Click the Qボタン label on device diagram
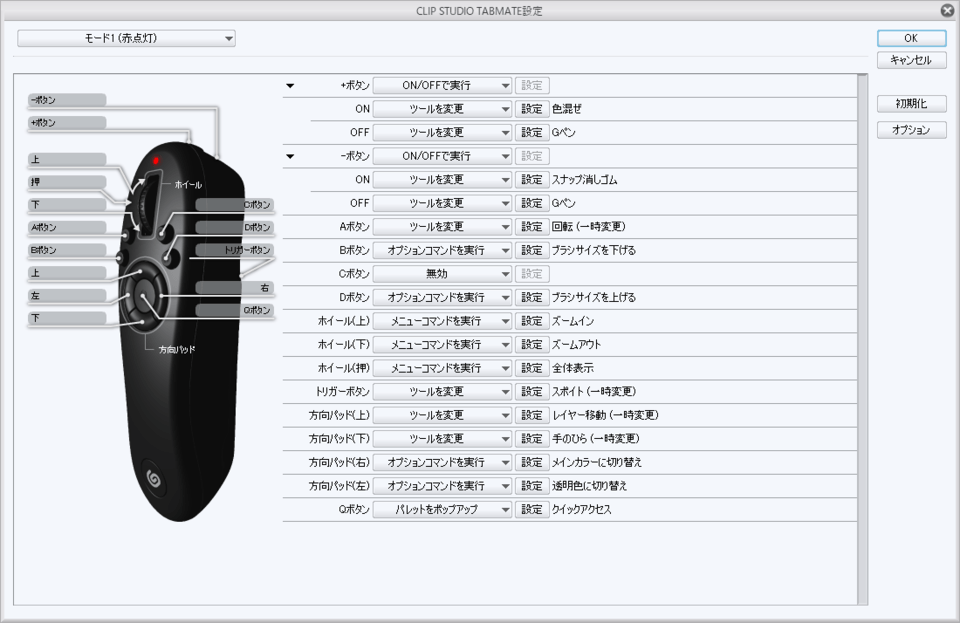This screenshot has width=960, height=623. tap(235, 311)
